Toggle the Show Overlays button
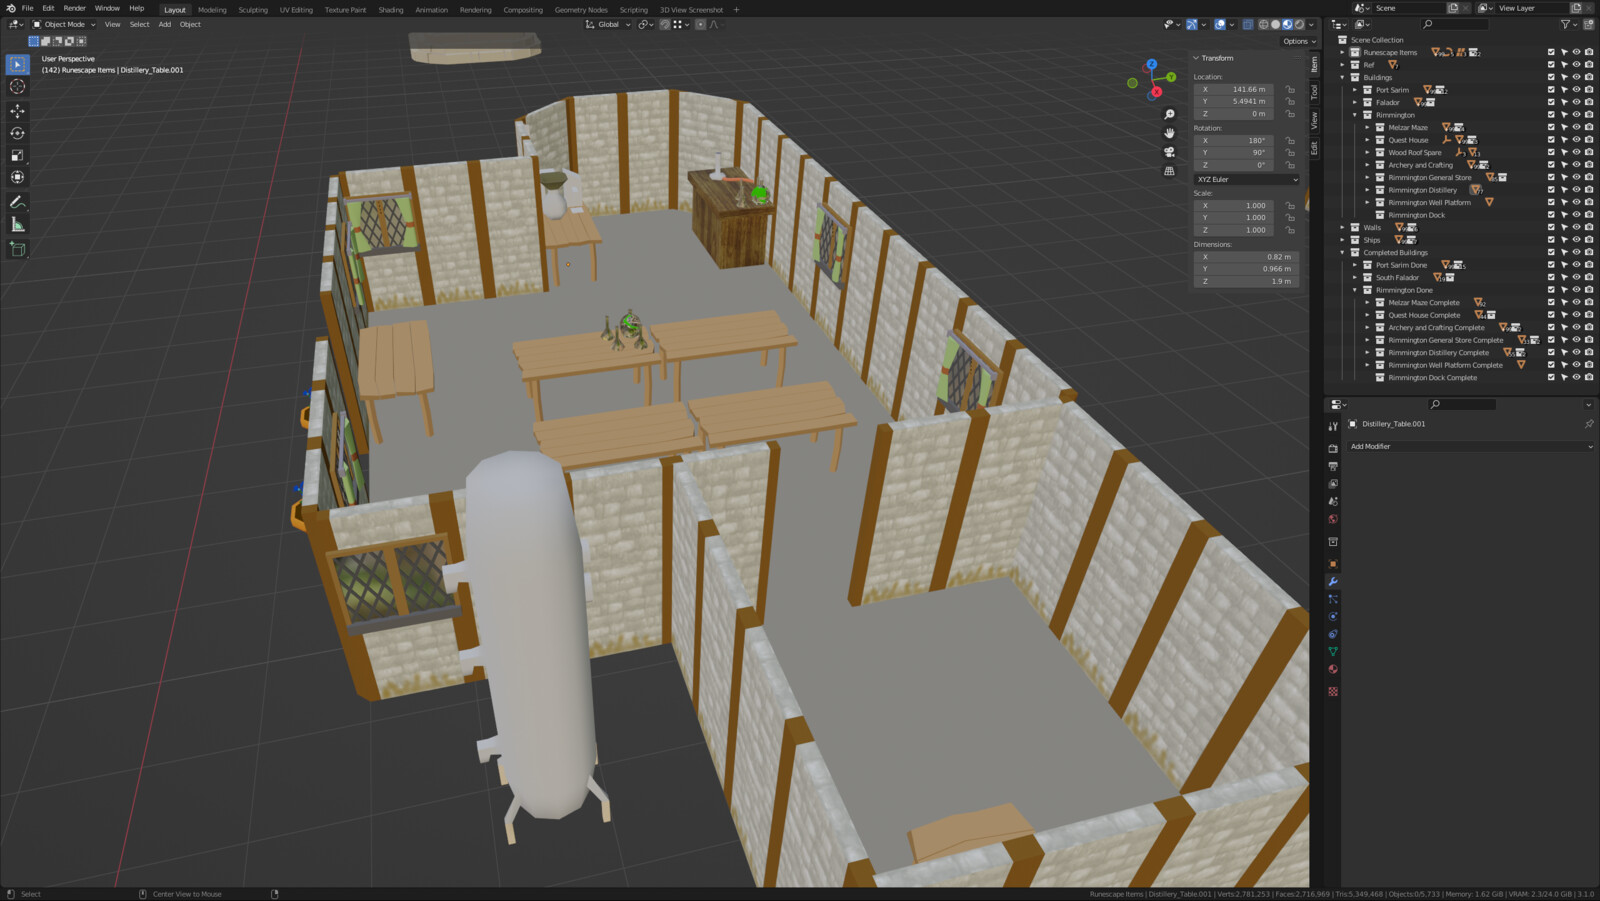The width and height of the screenshot is (1600, 901). click(x=1220, y=24)
